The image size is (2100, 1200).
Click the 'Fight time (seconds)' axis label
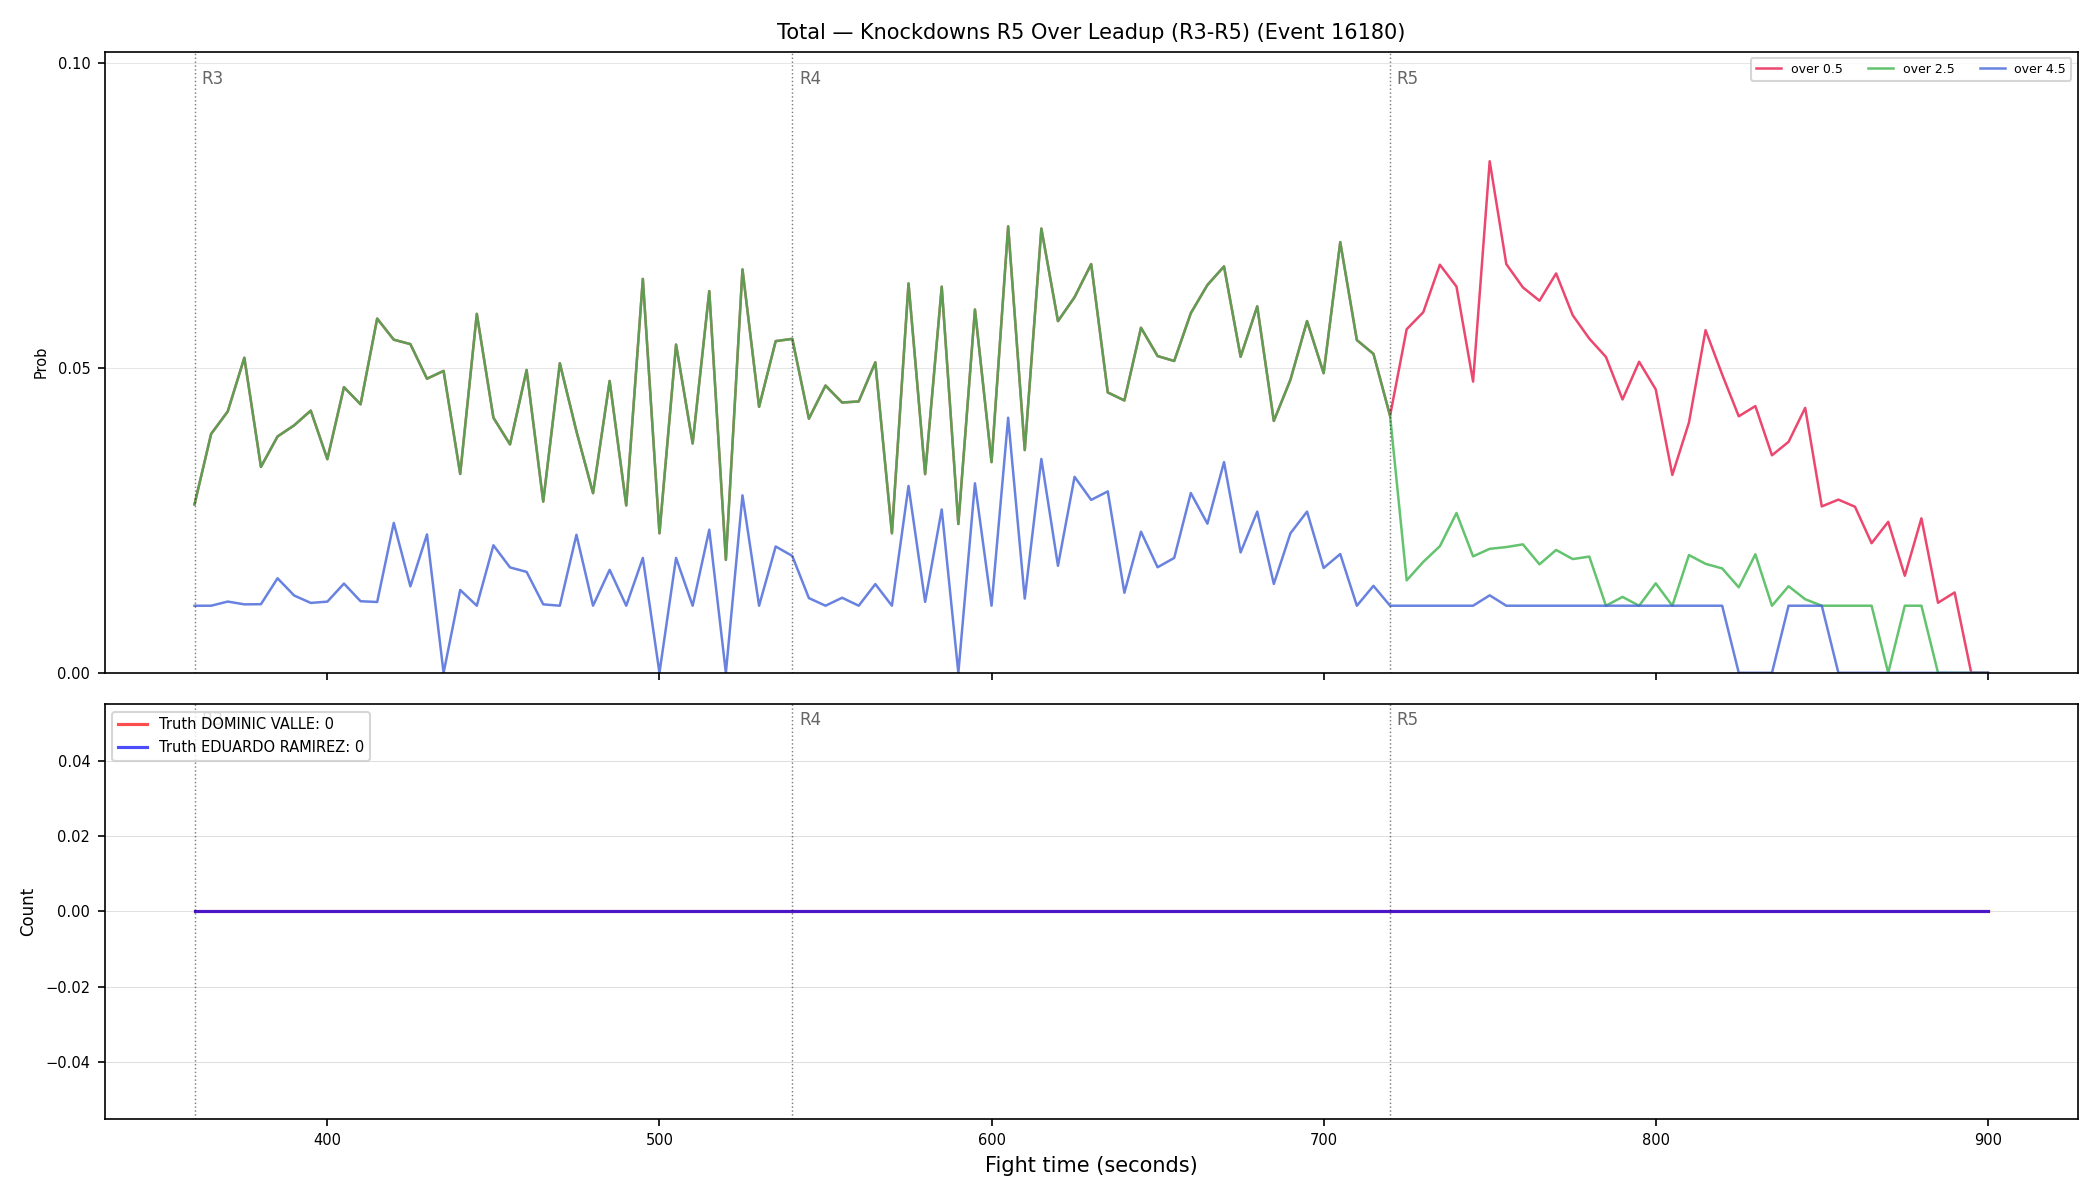point(1090,1165)
